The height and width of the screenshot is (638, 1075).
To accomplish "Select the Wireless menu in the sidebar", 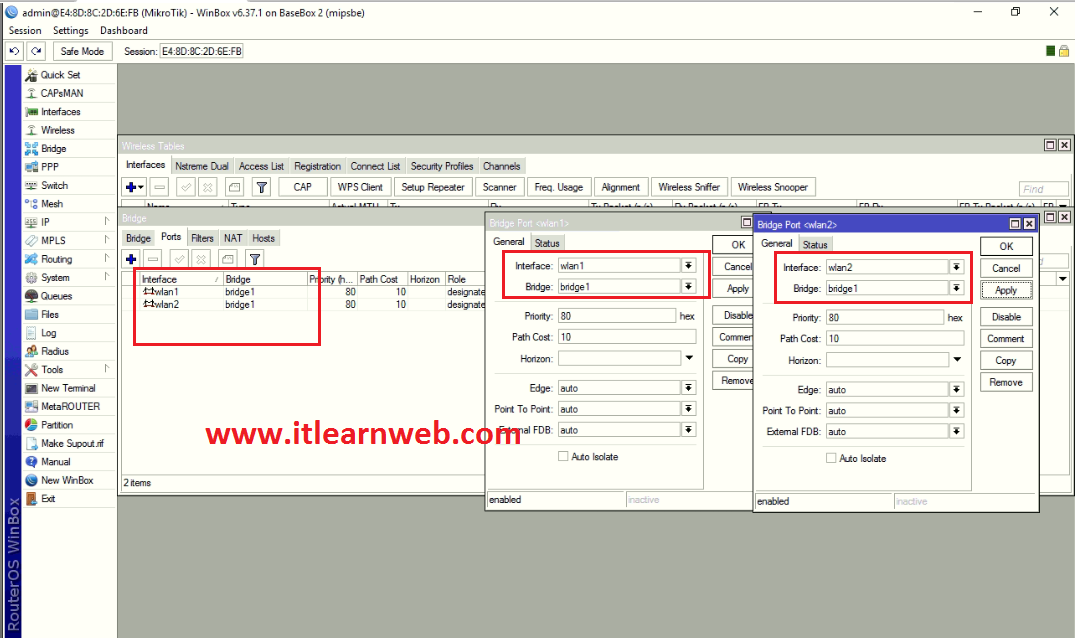I will tap(57, 128).
